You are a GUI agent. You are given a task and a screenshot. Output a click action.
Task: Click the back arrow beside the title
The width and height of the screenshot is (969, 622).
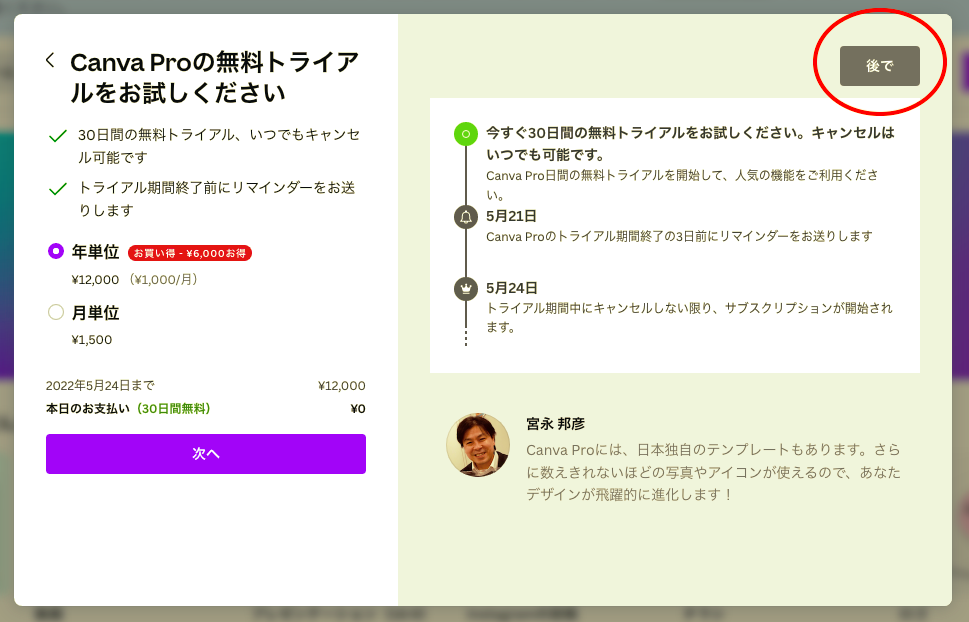tap(50, 61)
